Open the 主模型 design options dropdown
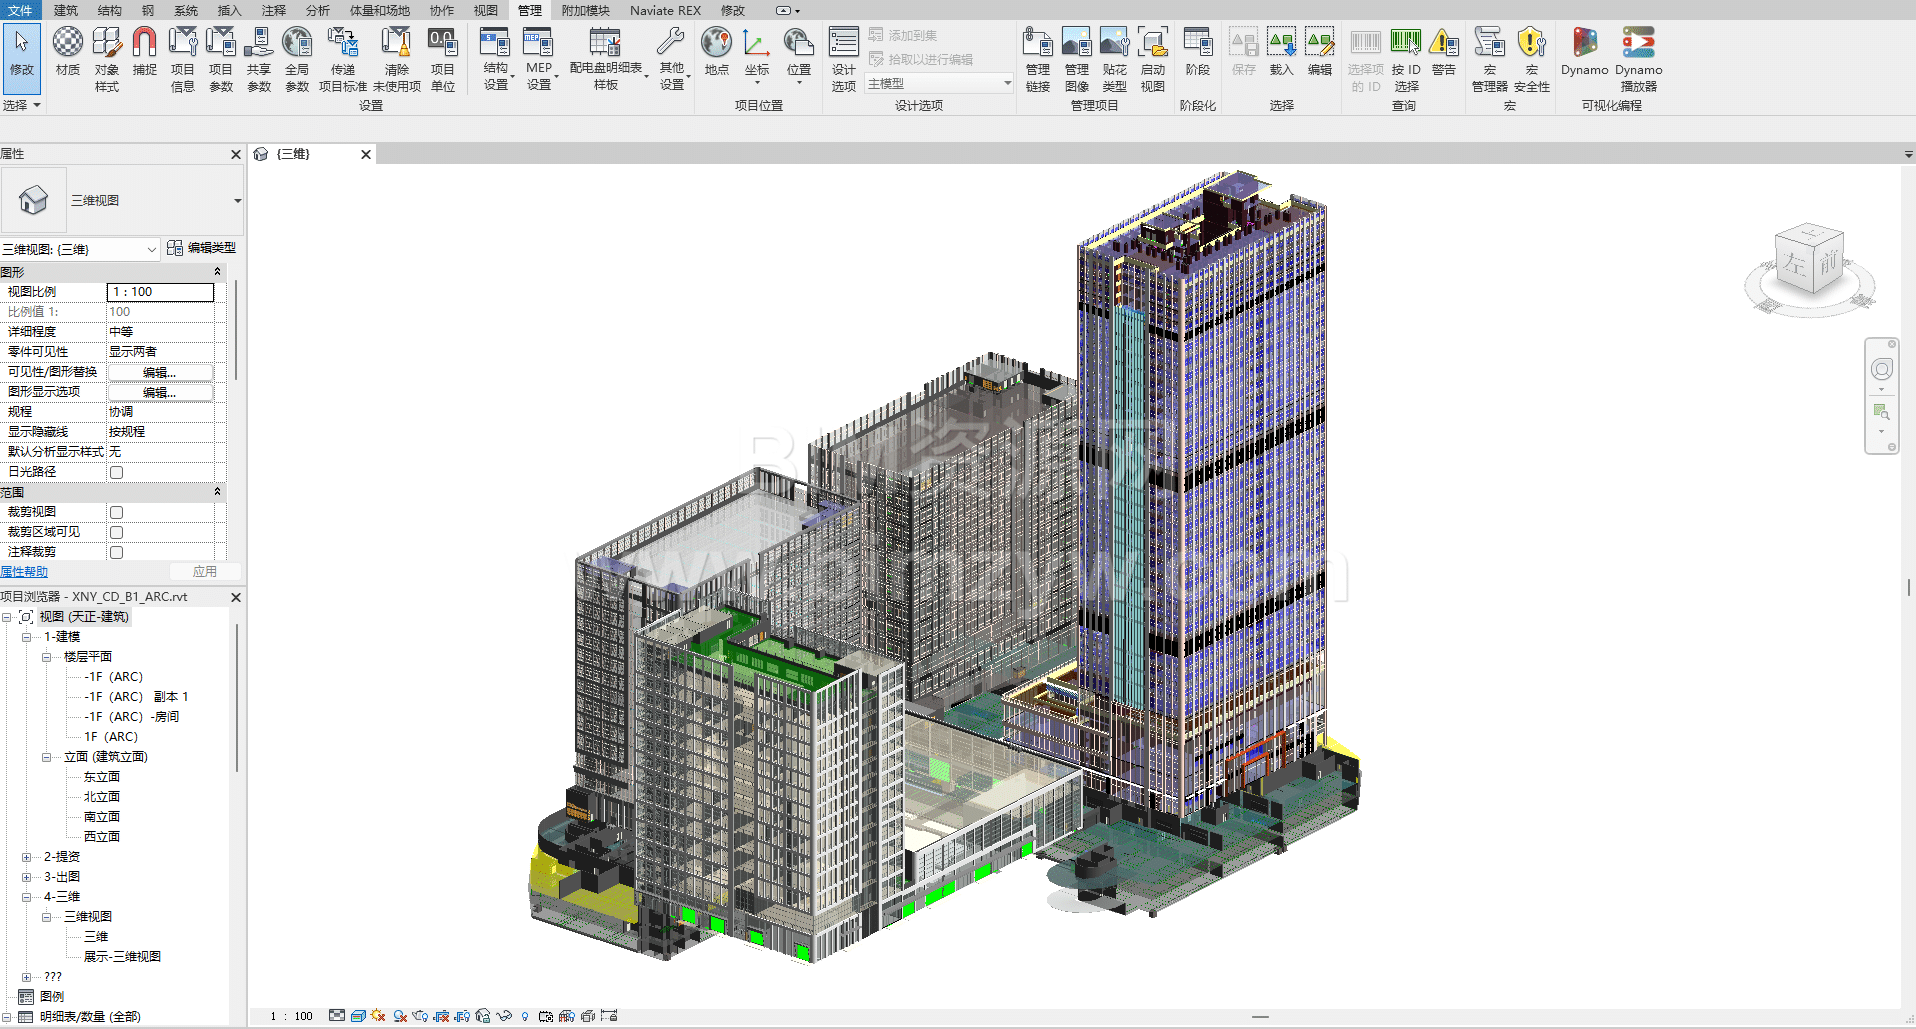1916x1029 pixels. (939, 84)
